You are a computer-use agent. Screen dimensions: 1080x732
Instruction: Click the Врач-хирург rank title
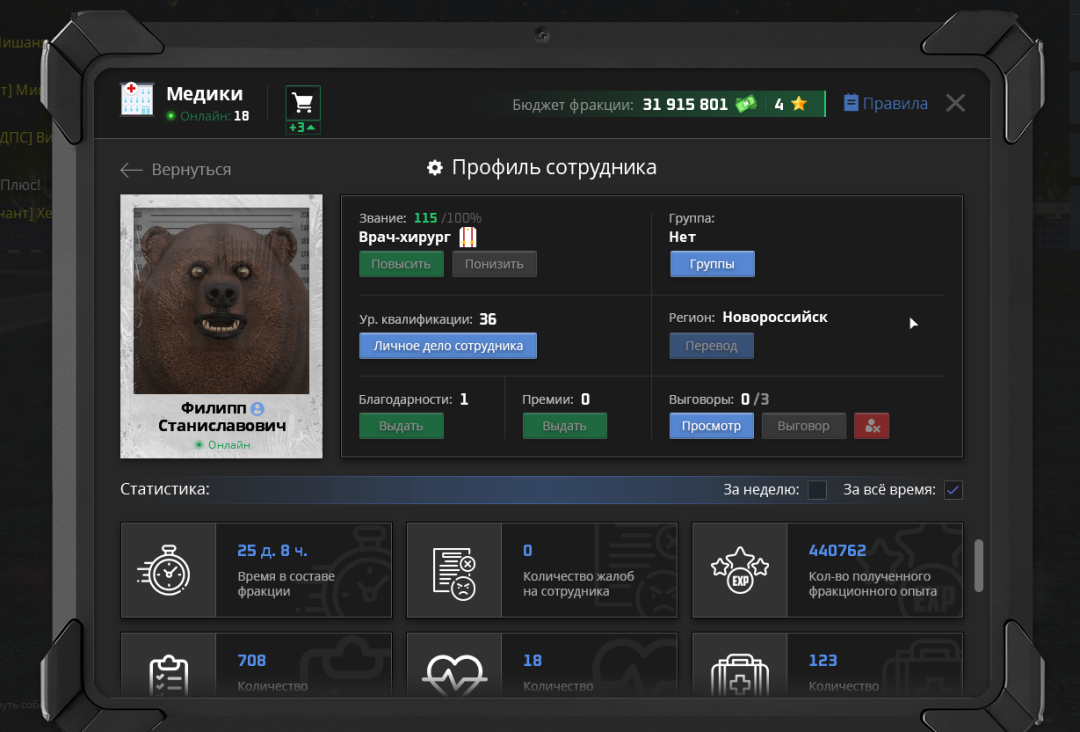405,237
